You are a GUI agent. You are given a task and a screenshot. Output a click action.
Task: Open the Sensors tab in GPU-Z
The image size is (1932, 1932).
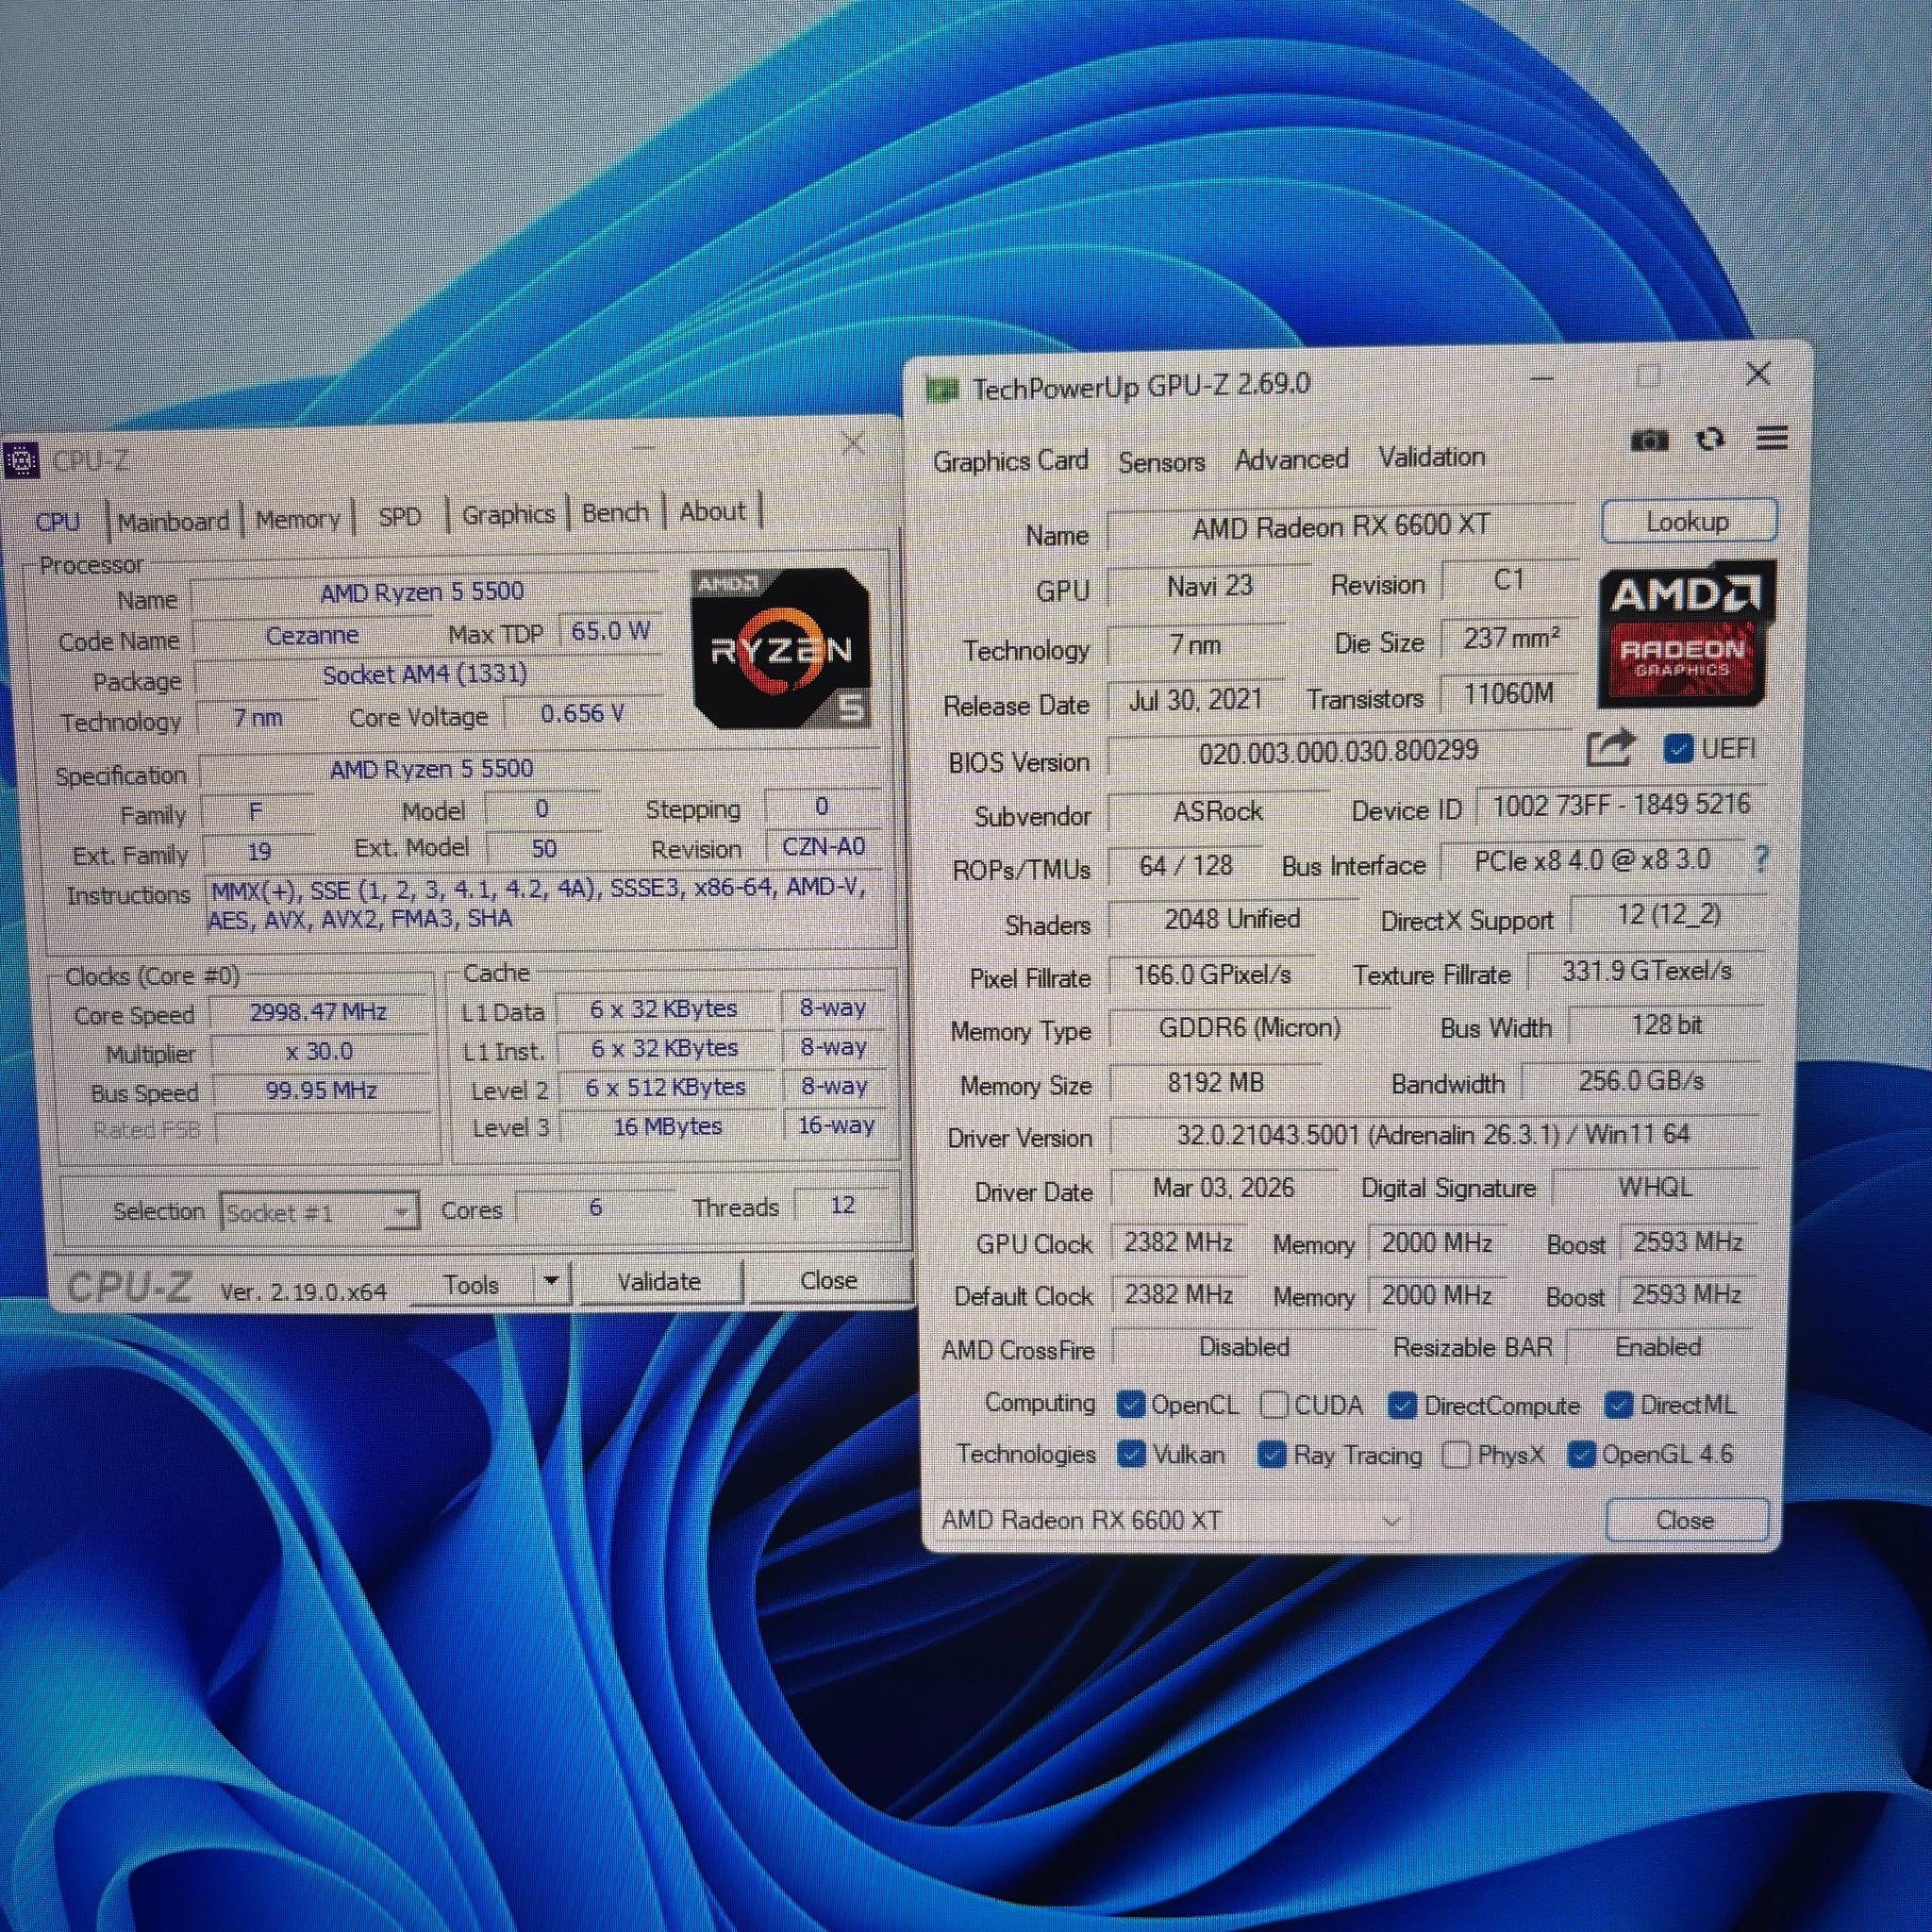pyautogui.click(x=1161, y=462)
